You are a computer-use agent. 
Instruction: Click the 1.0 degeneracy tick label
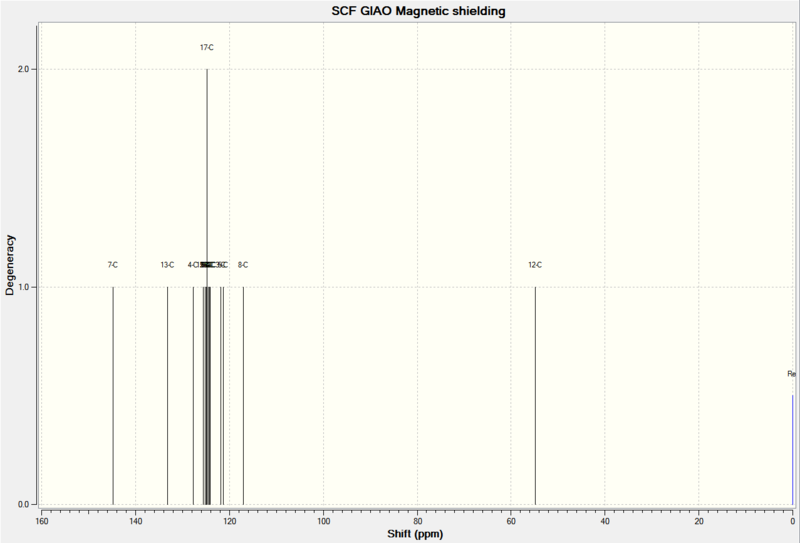coord(23,287)
